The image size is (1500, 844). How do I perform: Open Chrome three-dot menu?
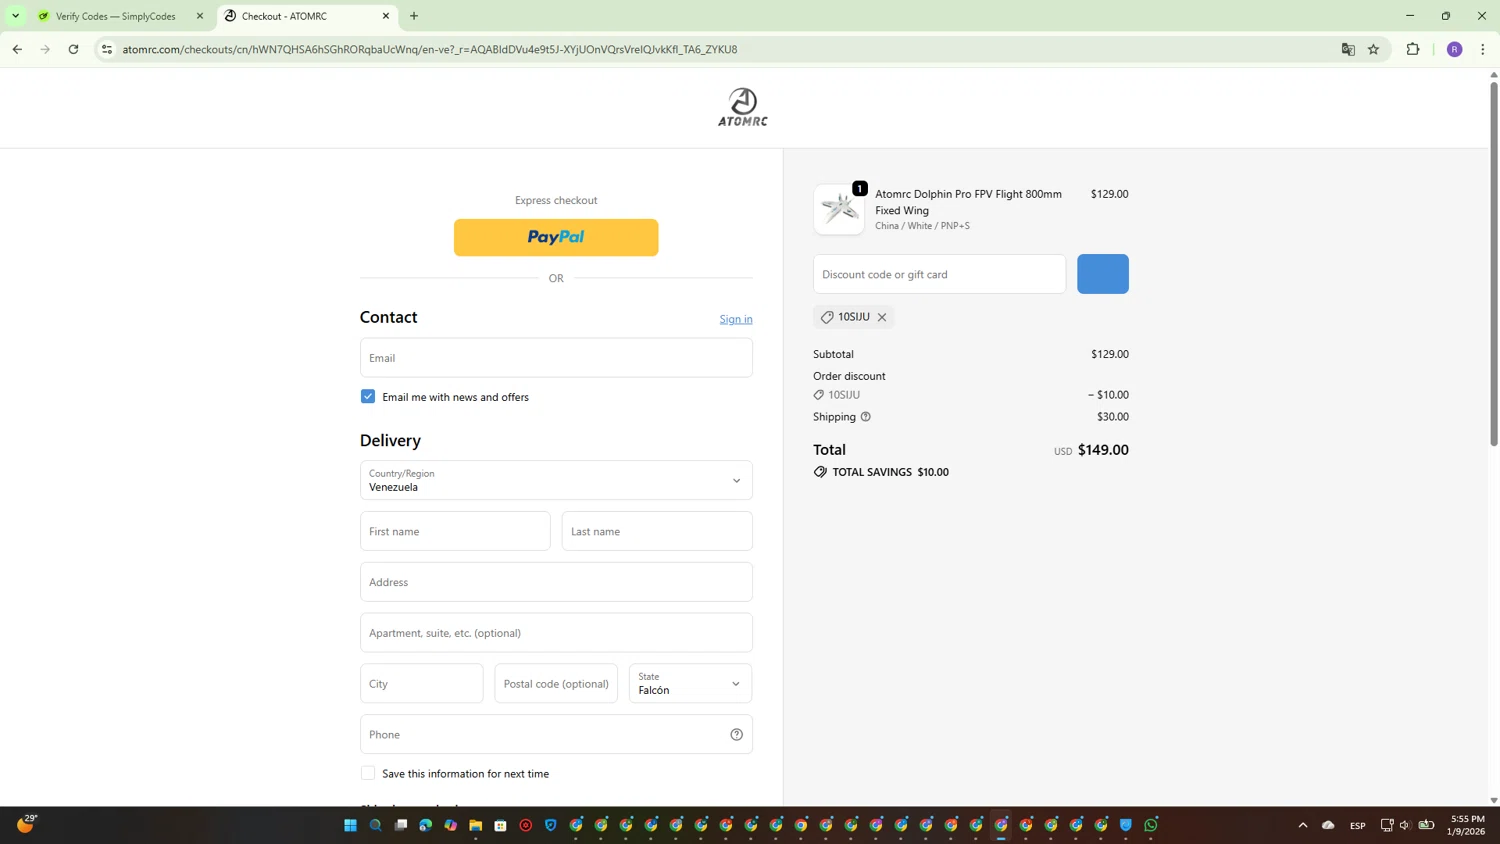[1483, 49]
